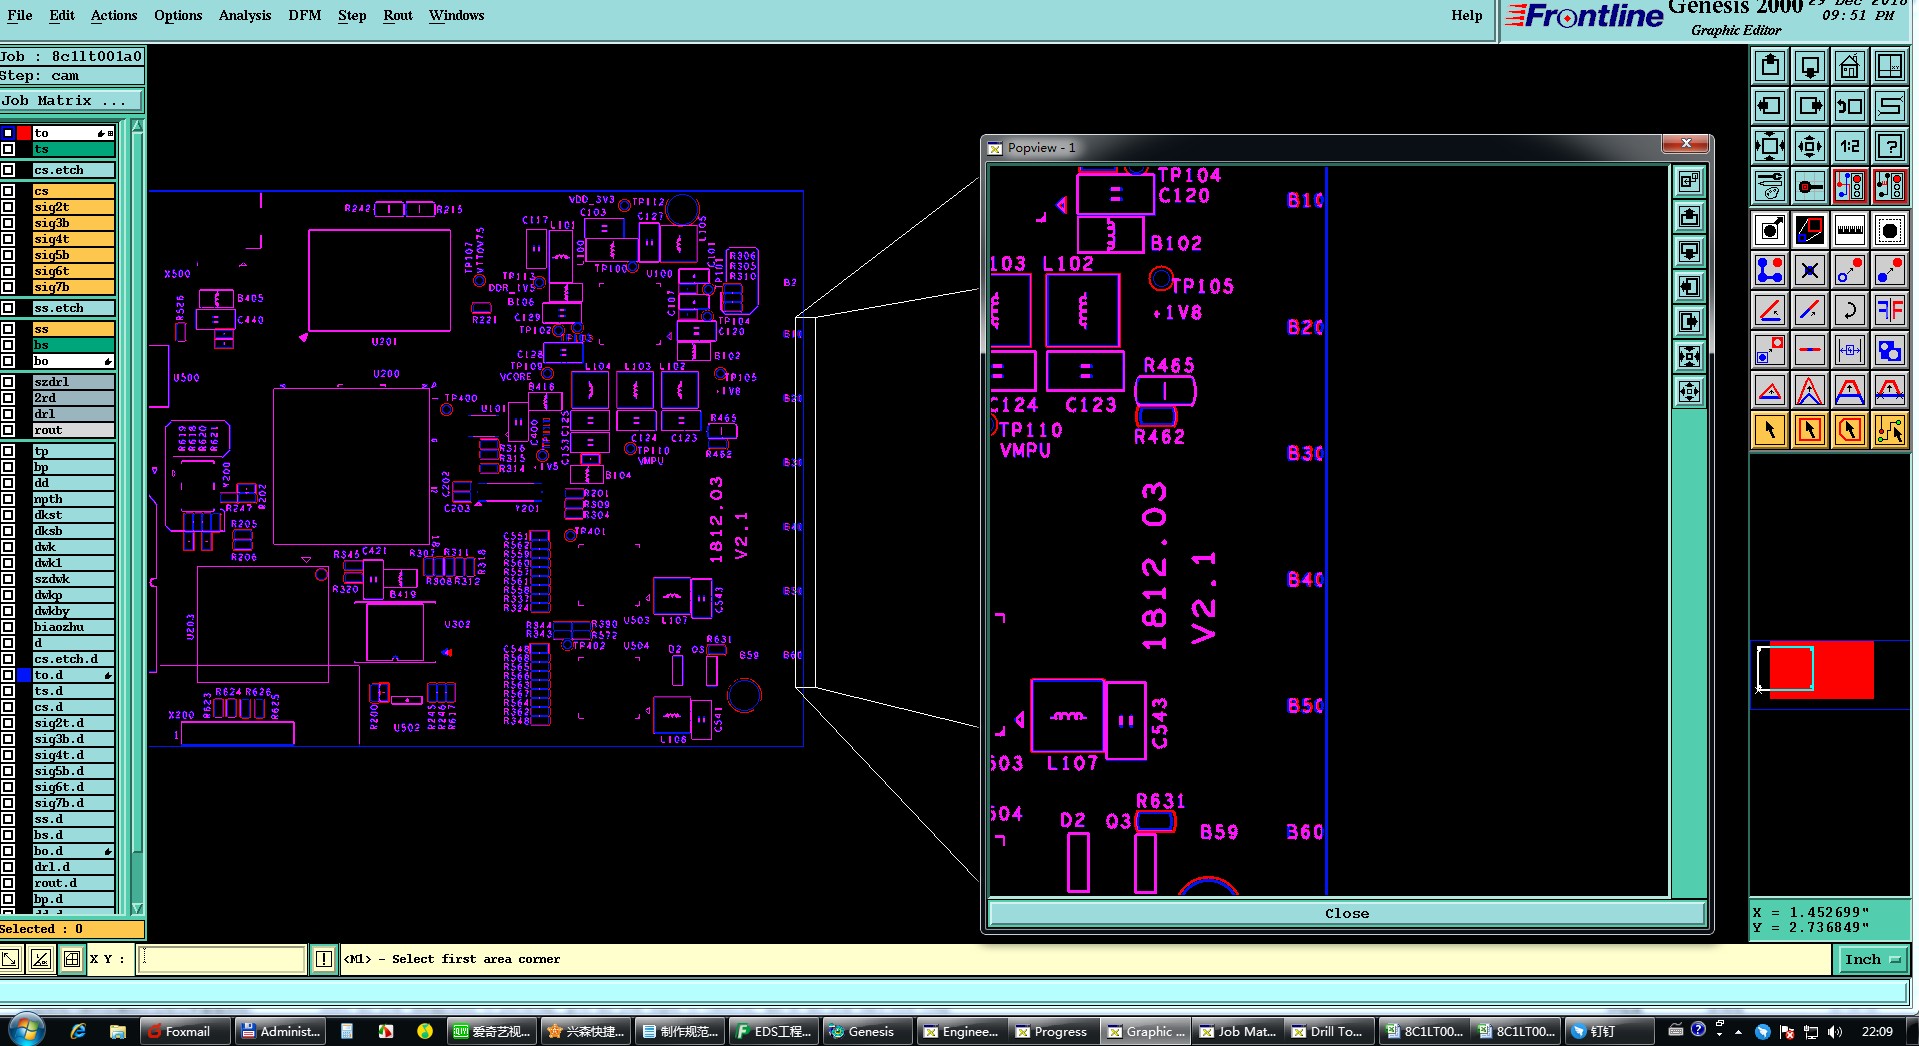The image size is (1919, 1046).
Task: Toggle the checkbox for layer sig2t
Action: 8,207
